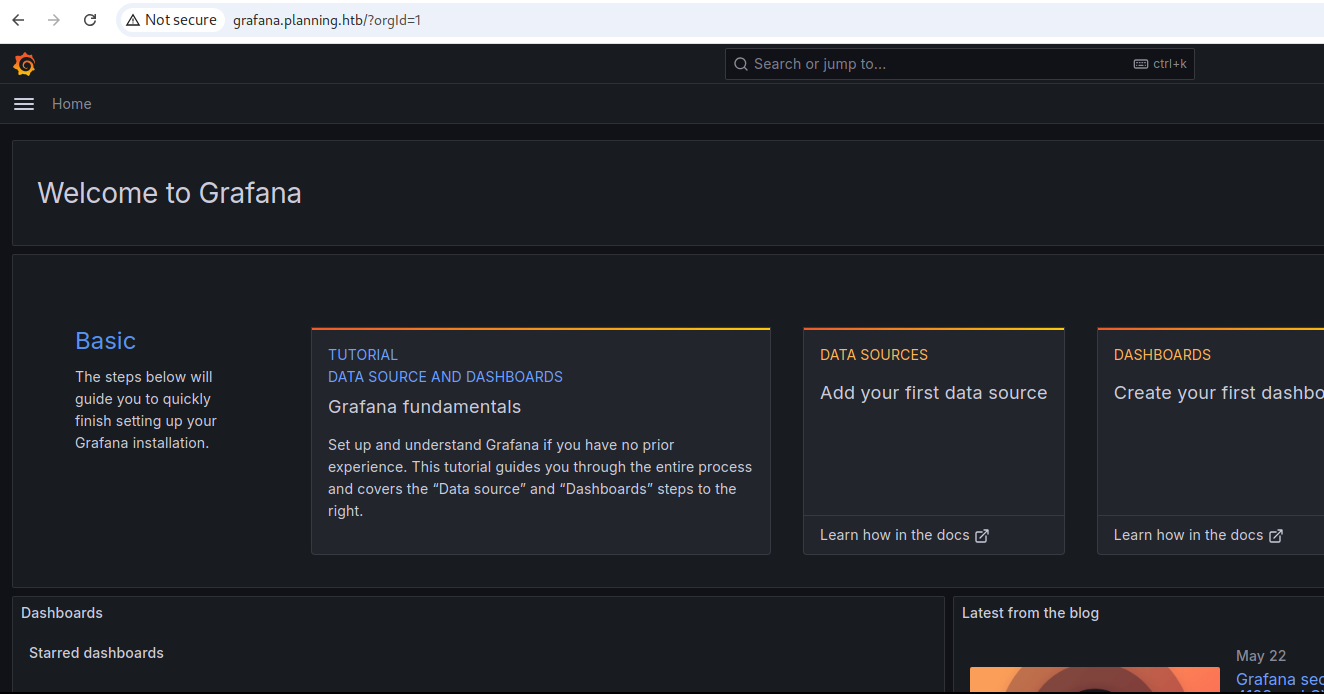The image size is (1324, 694).
Task: Open "Learn how in the docs" for data sources
Action: tap(895, 535)
